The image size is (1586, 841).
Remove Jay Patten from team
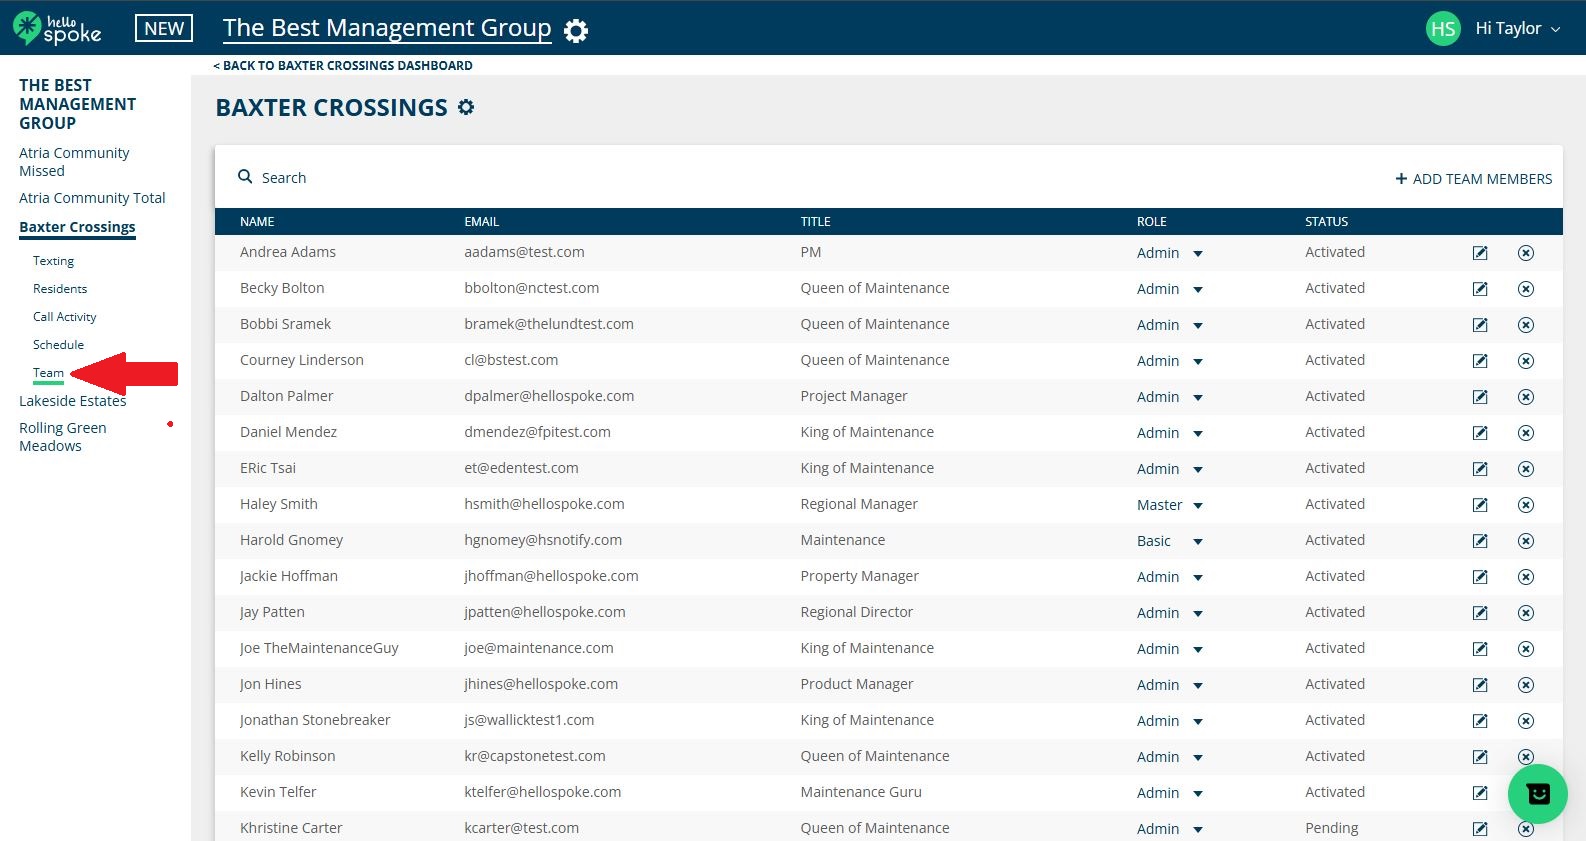[1526, 613]
